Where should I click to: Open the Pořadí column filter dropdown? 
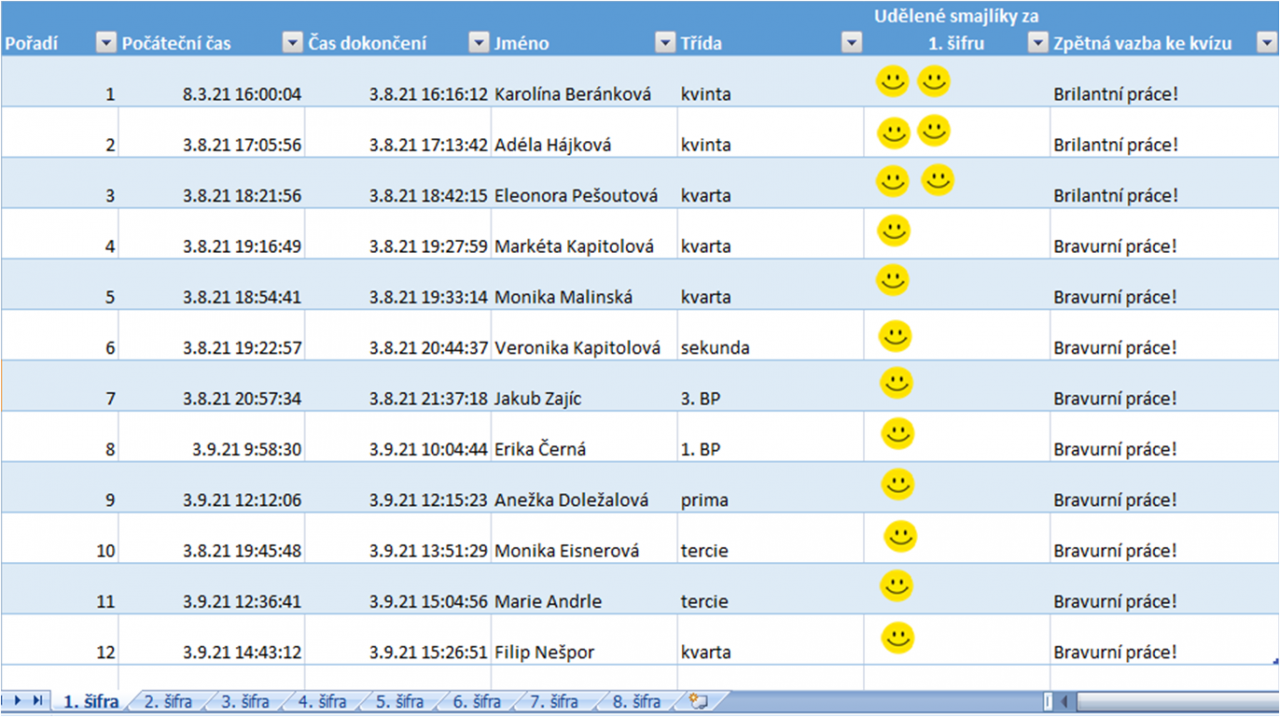pos(105,42)
